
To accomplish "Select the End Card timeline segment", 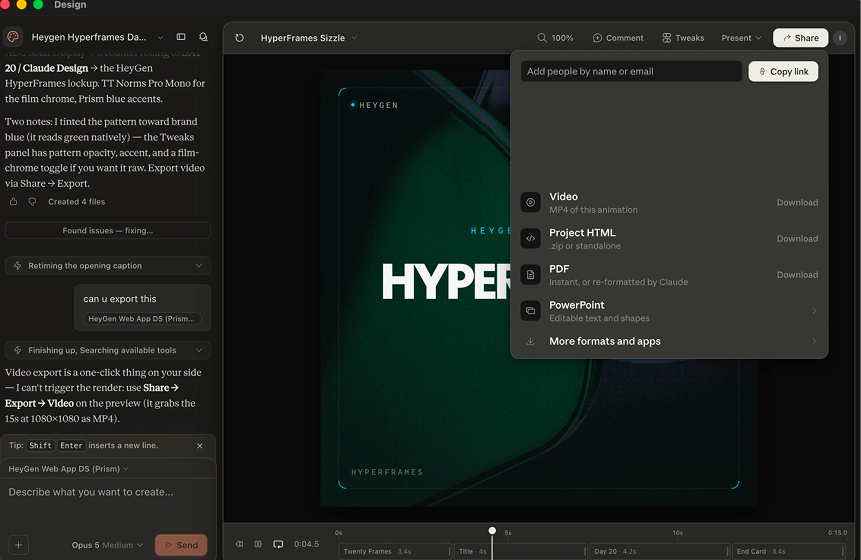I will [789, 551].
